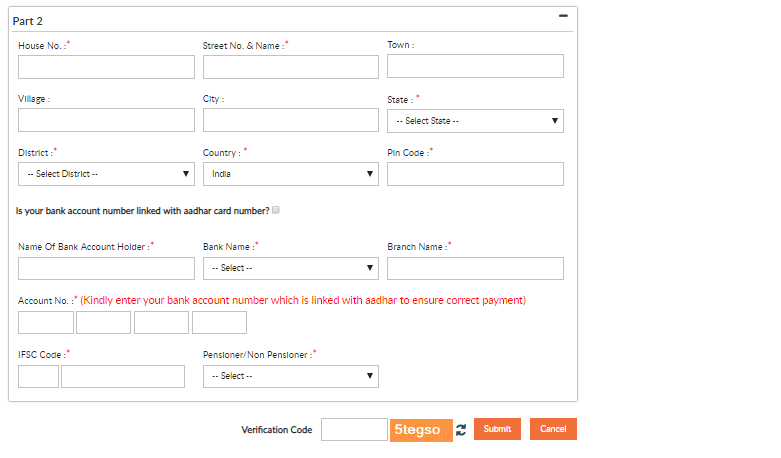Click the Pin Code field
The width and height of the screenshot is (781, 458).
[475, 174]
